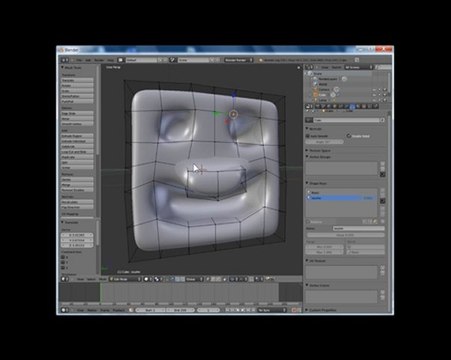Click the Flip Direction normals button
The image size is (451, 360).
[77, 207]
